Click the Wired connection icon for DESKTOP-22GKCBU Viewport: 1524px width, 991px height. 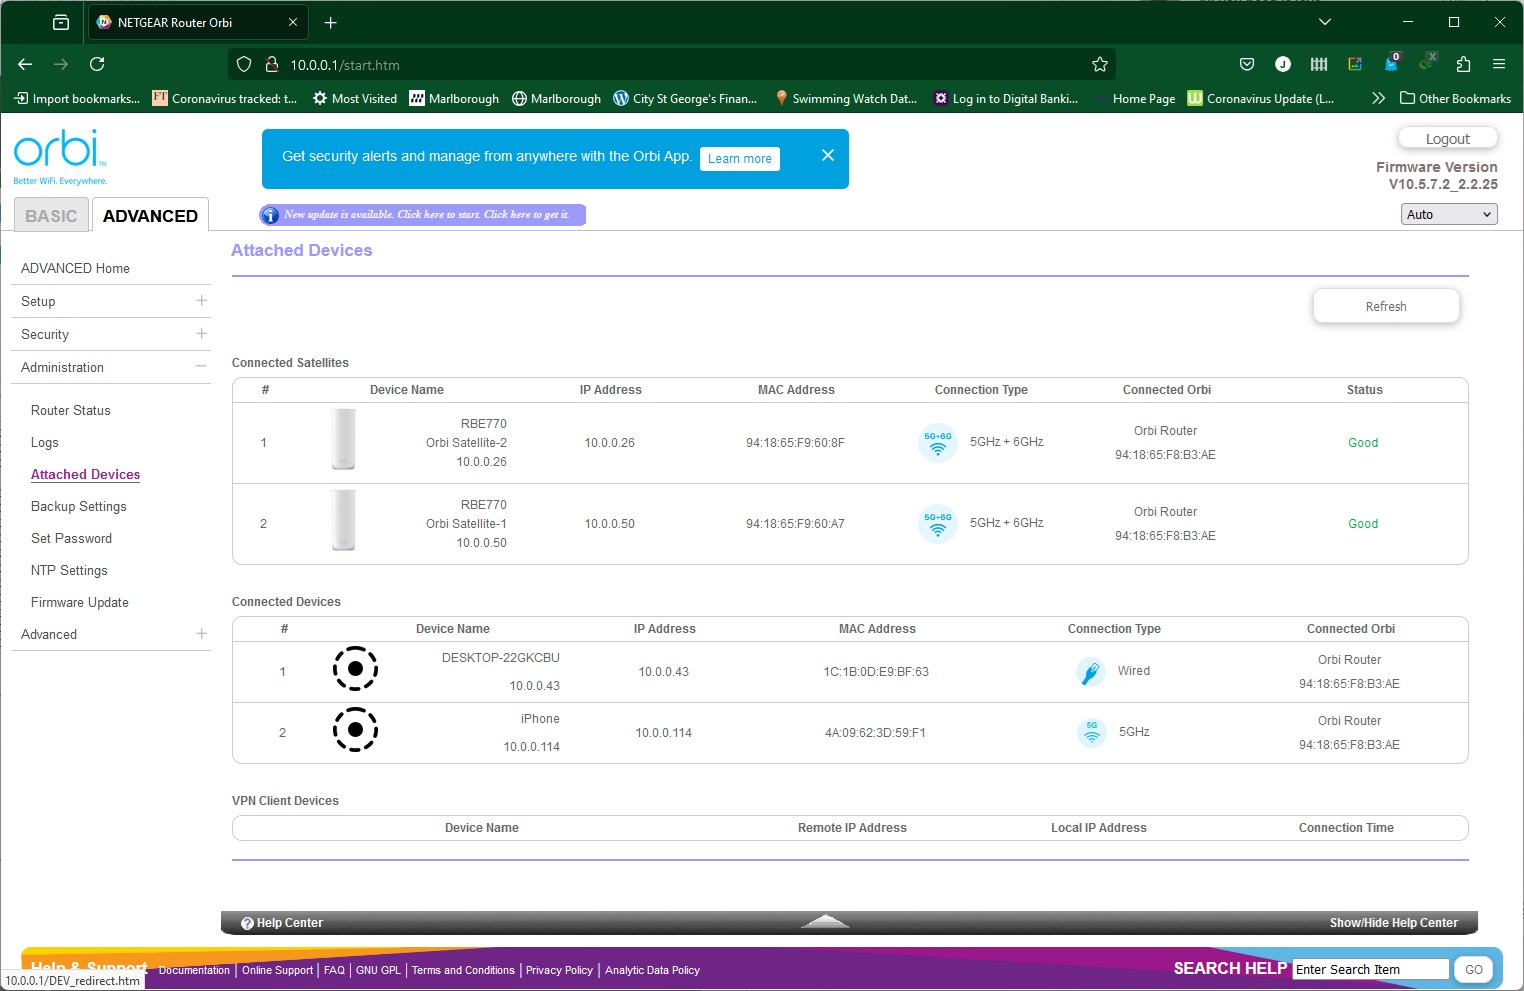tap(1090, 672)
